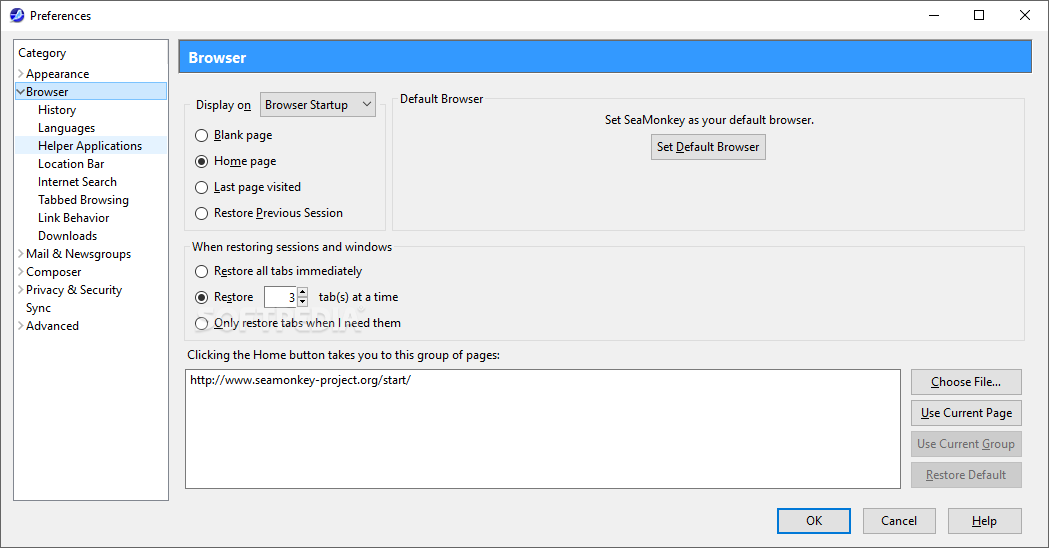Screen dimensions: 1049x548
Task: Expand the Advanced category arrow
Action: [x=21, y=326]
